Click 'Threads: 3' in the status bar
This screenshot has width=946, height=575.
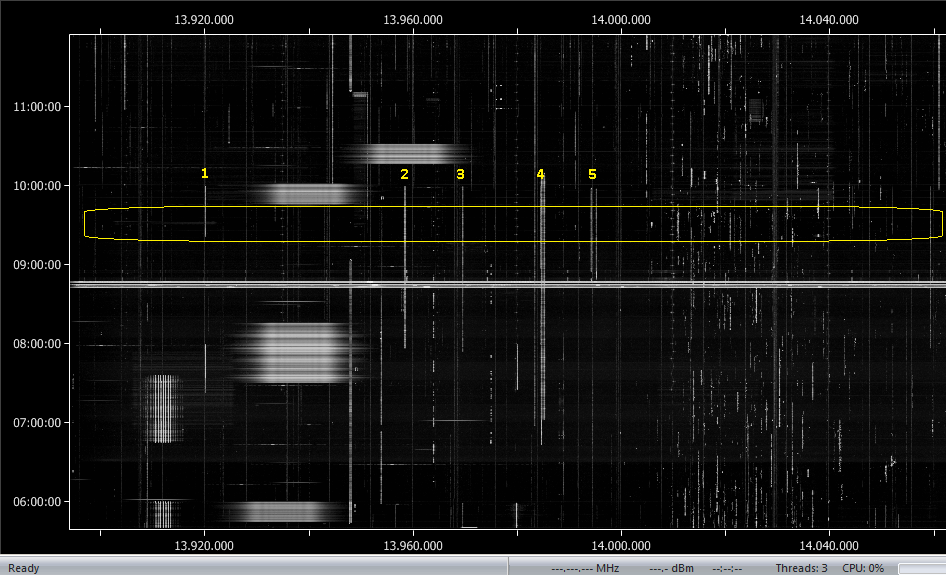[801, 568]
